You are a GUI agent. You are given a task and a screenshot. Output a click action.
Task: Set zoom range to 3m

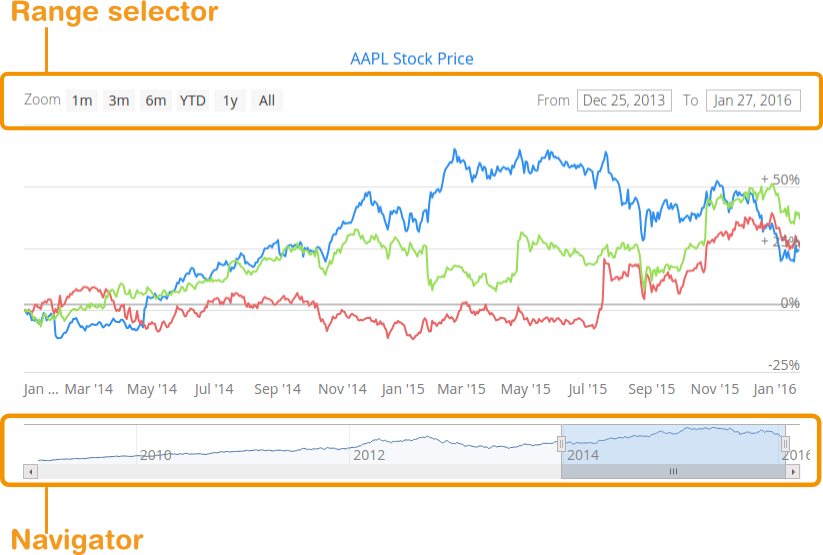pos(119,100)
